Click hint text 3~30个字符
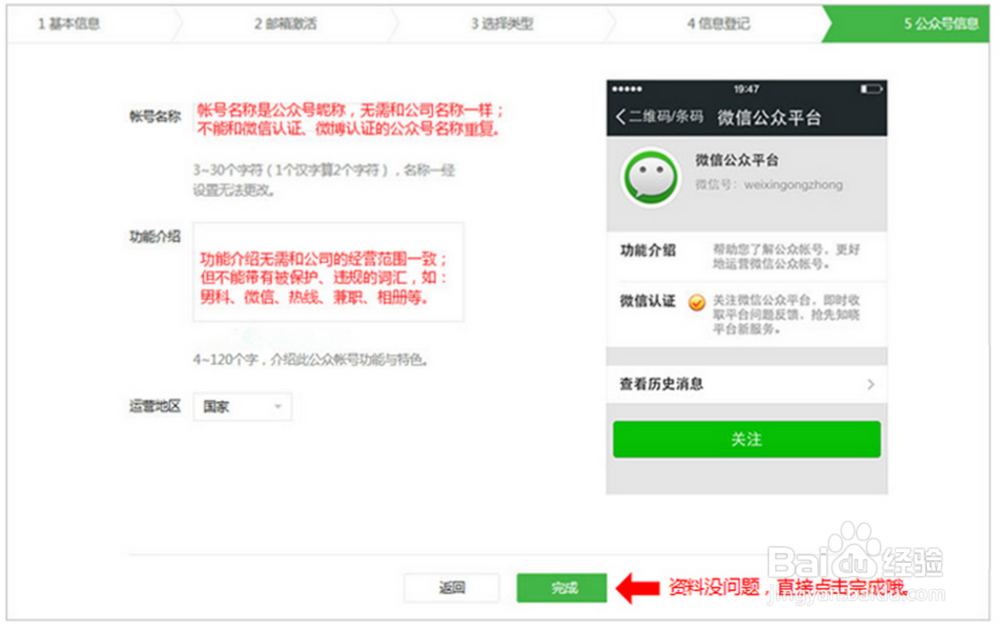The width and height of the screenshot is (1000, 628). click(x=324, y=180)
